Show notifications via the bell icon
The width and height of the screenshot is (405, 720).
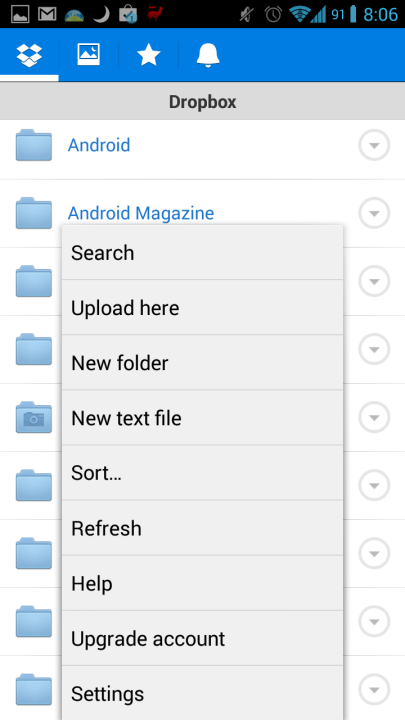(208, 56)
